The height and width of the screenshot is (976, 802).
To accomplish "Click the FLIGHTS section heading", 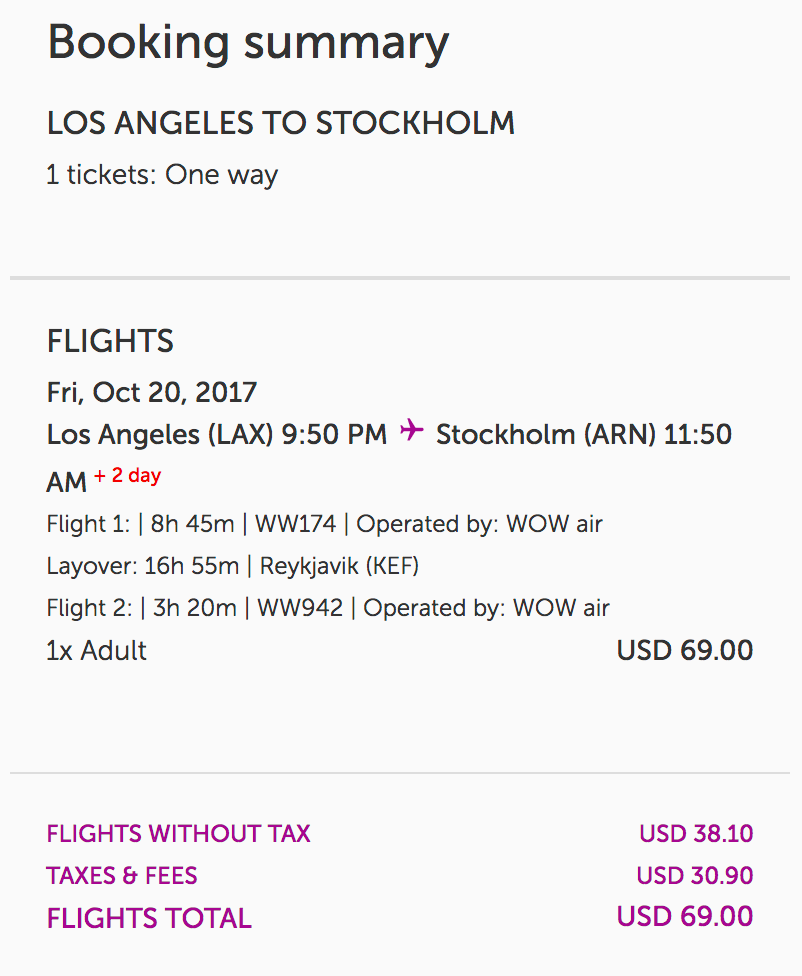I will pos(110,342).
